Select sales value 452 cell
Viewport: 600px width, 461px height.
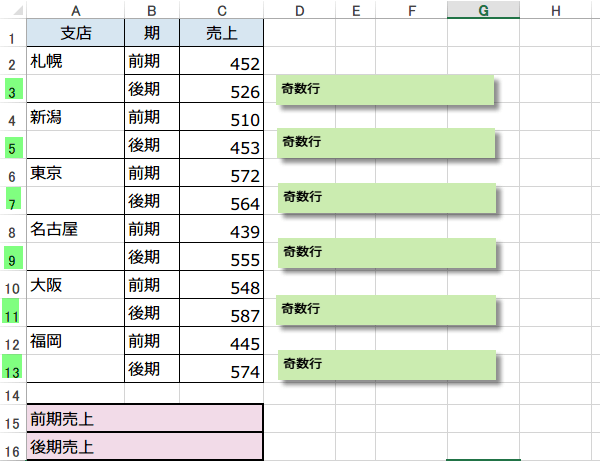[221, 63]
